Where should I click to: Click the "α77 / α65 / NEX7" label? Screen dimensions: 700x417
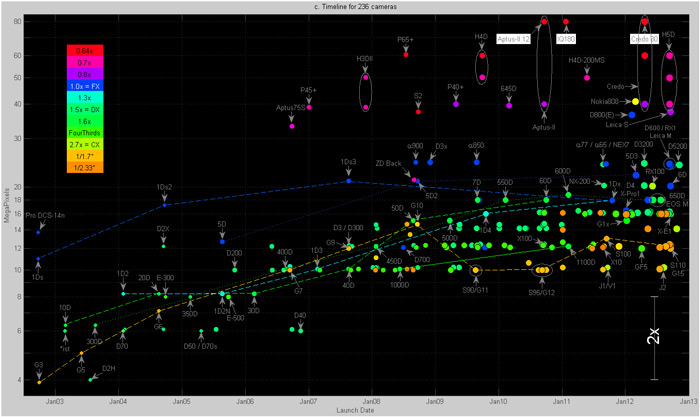[602, 145]
